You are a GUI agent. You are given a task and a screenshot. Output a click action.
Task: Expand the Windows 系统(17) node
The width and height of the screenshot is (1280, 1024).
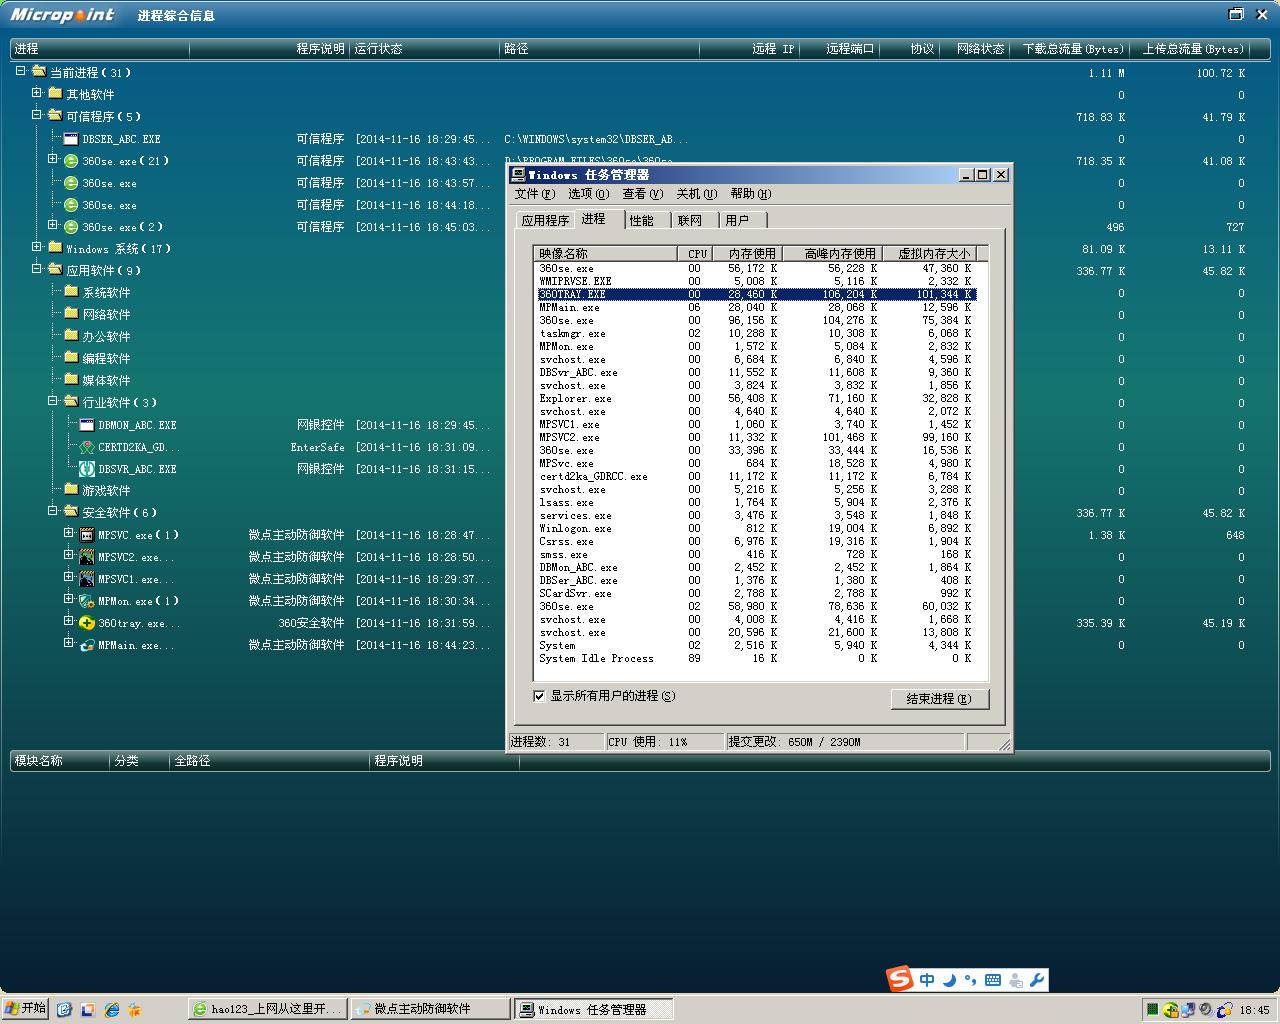[x=37, y=247]
